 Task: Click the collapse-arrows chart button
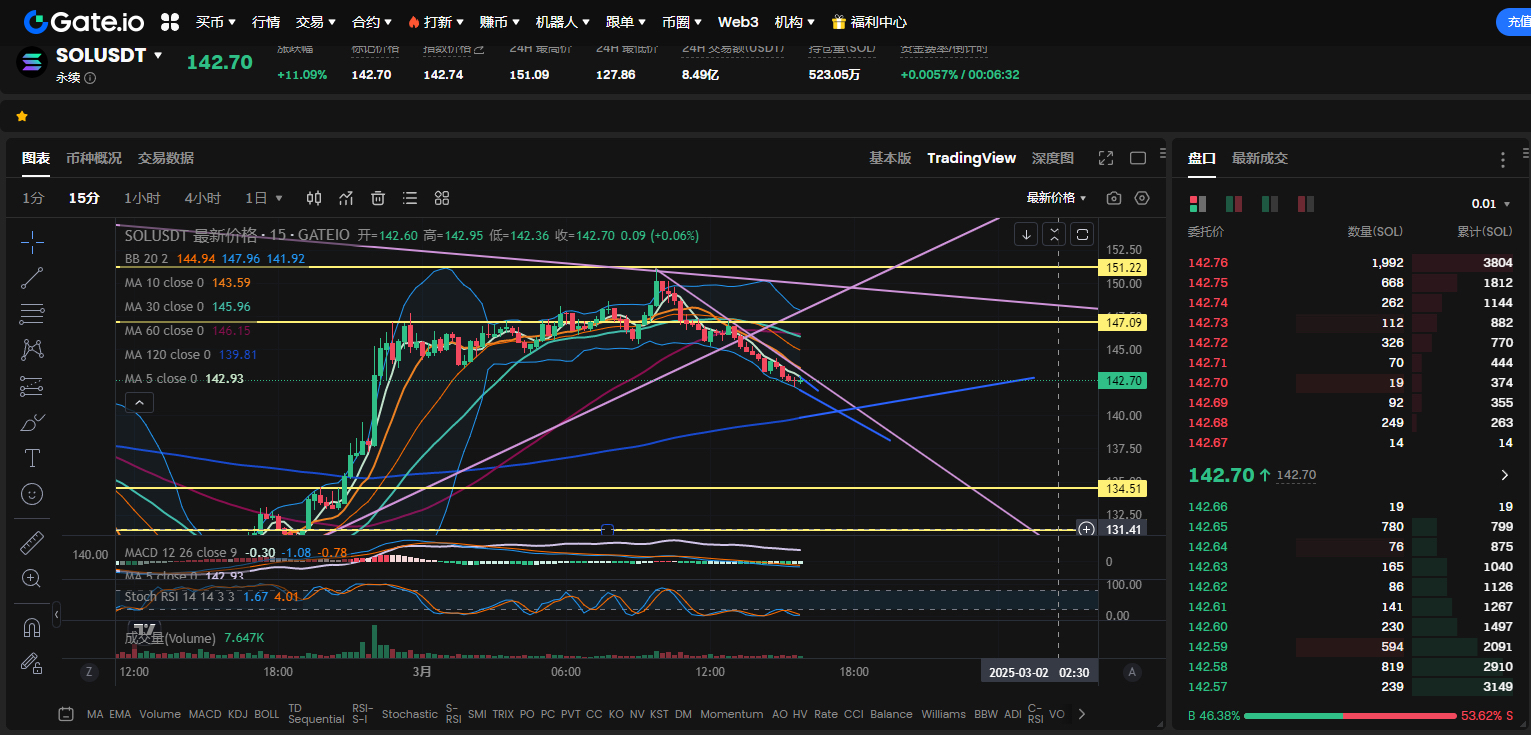1054,234
